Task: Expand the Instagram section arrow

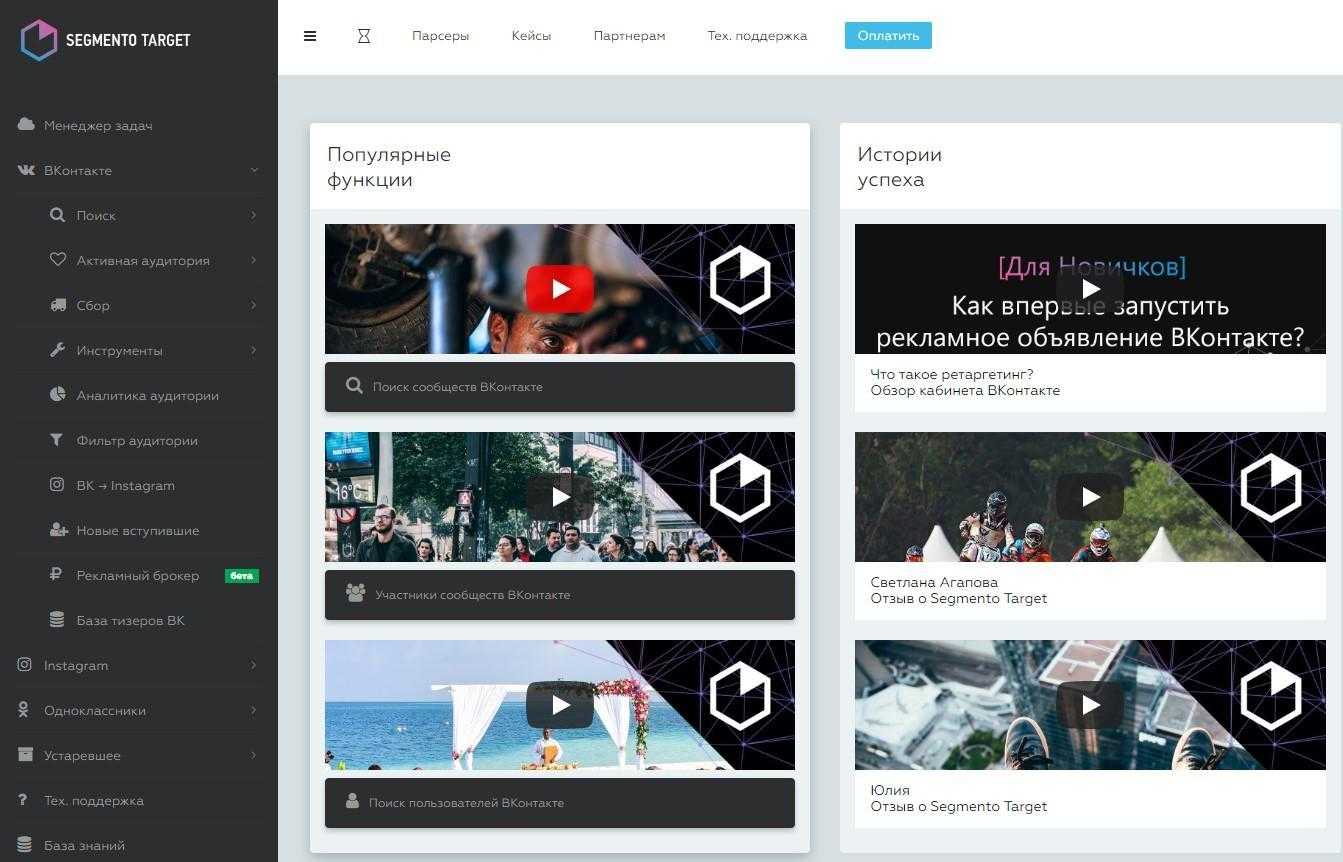Action: (x=254, y=665)
